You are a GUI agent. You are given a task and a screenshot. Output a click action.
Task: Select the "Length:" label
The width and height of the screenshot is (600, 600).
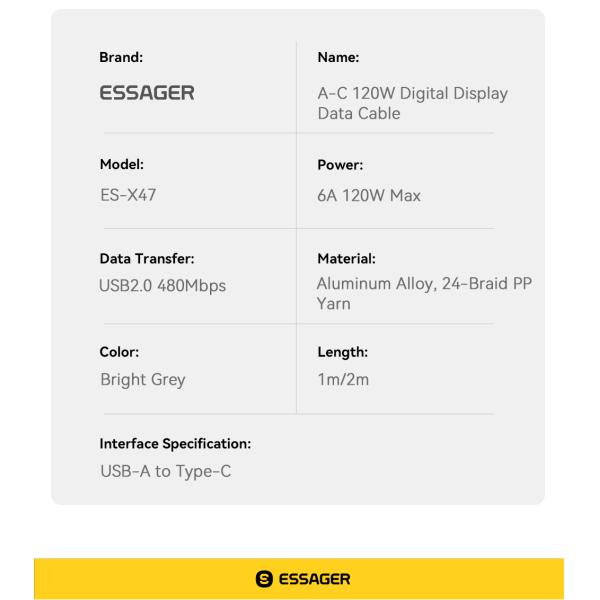tap(340, 350)
